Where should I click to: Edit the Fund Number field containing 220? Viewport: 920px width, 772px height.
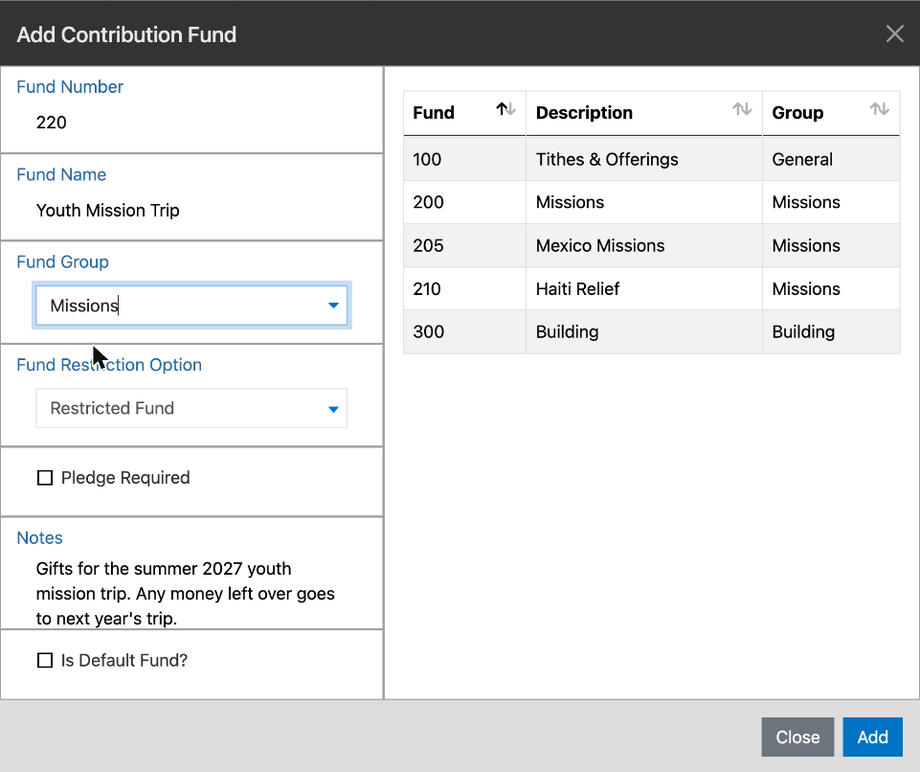click(191, 123)
